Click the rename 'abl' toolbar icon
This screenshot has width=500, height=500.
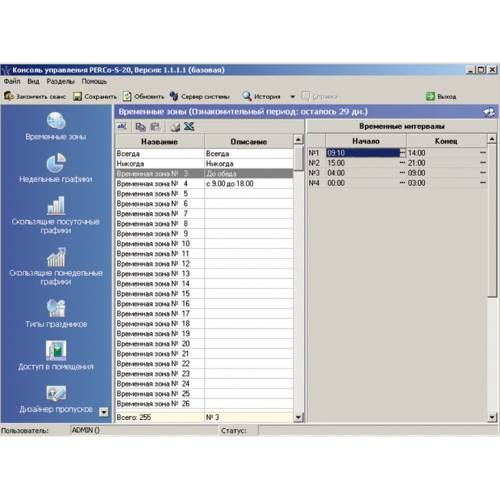122,126
